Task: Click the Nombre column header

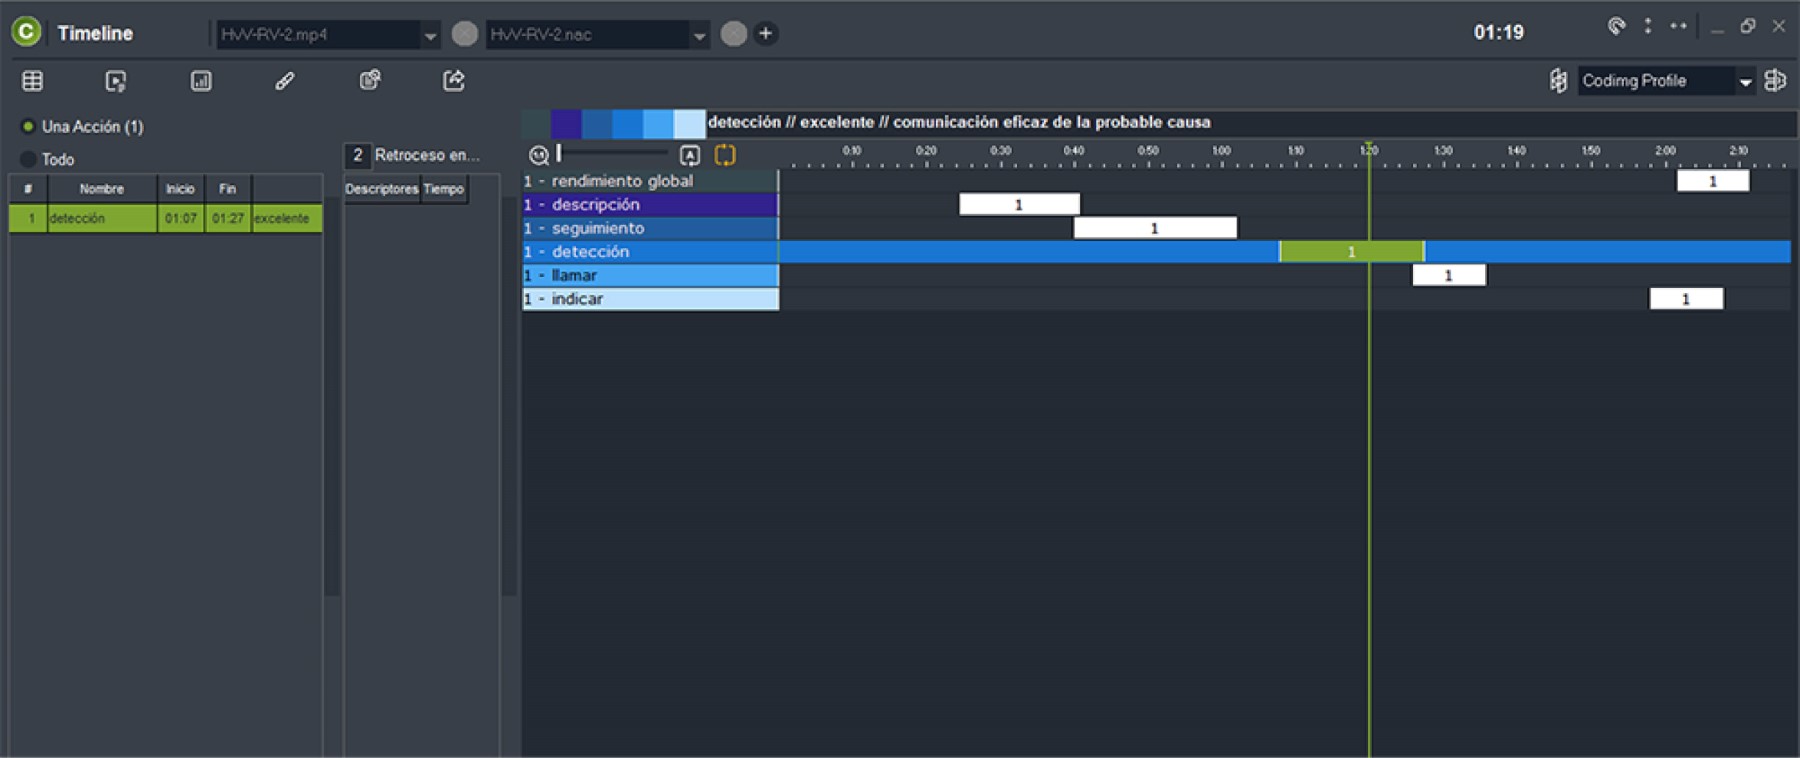Action: [102, 189]
